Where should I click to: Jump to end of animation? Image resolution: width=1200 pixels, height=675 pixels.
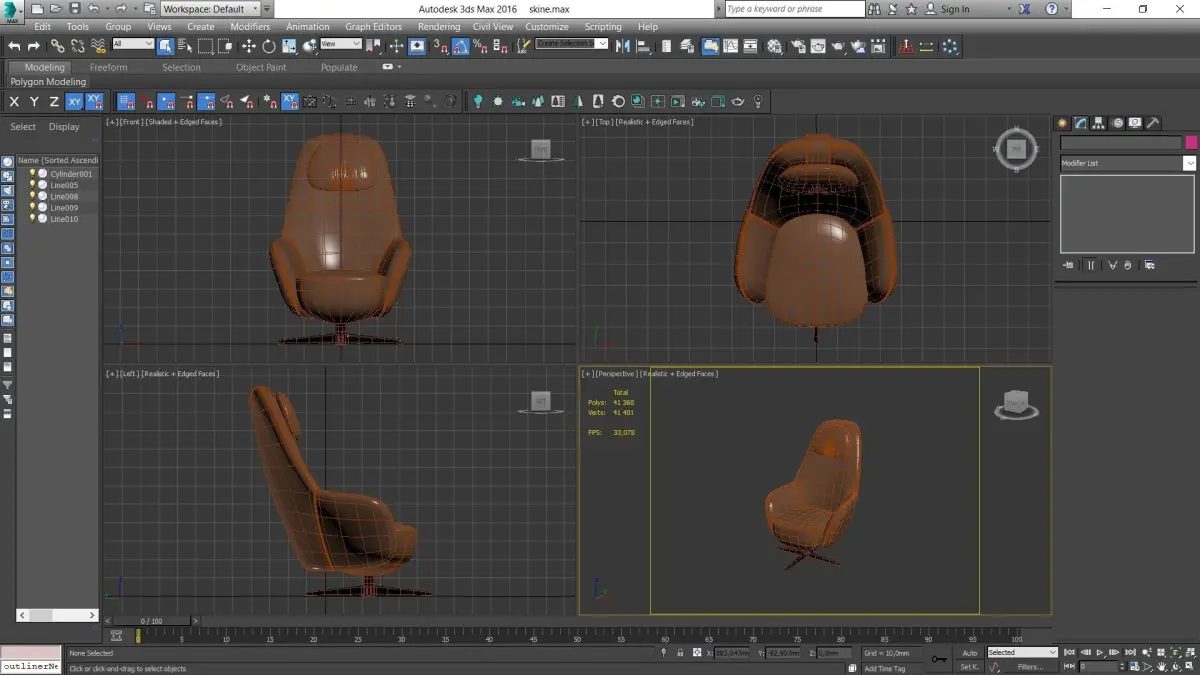click(x=1130, y=652)
